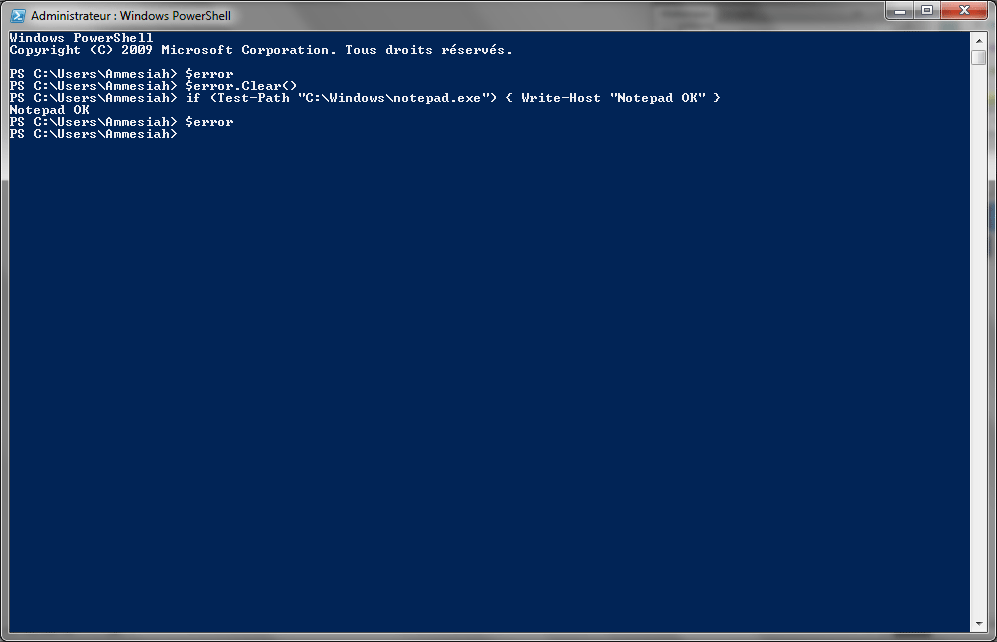This screenshot has width=997, height=642.
Task: Click the current empty prompt line
Action: tap(93, 133)
